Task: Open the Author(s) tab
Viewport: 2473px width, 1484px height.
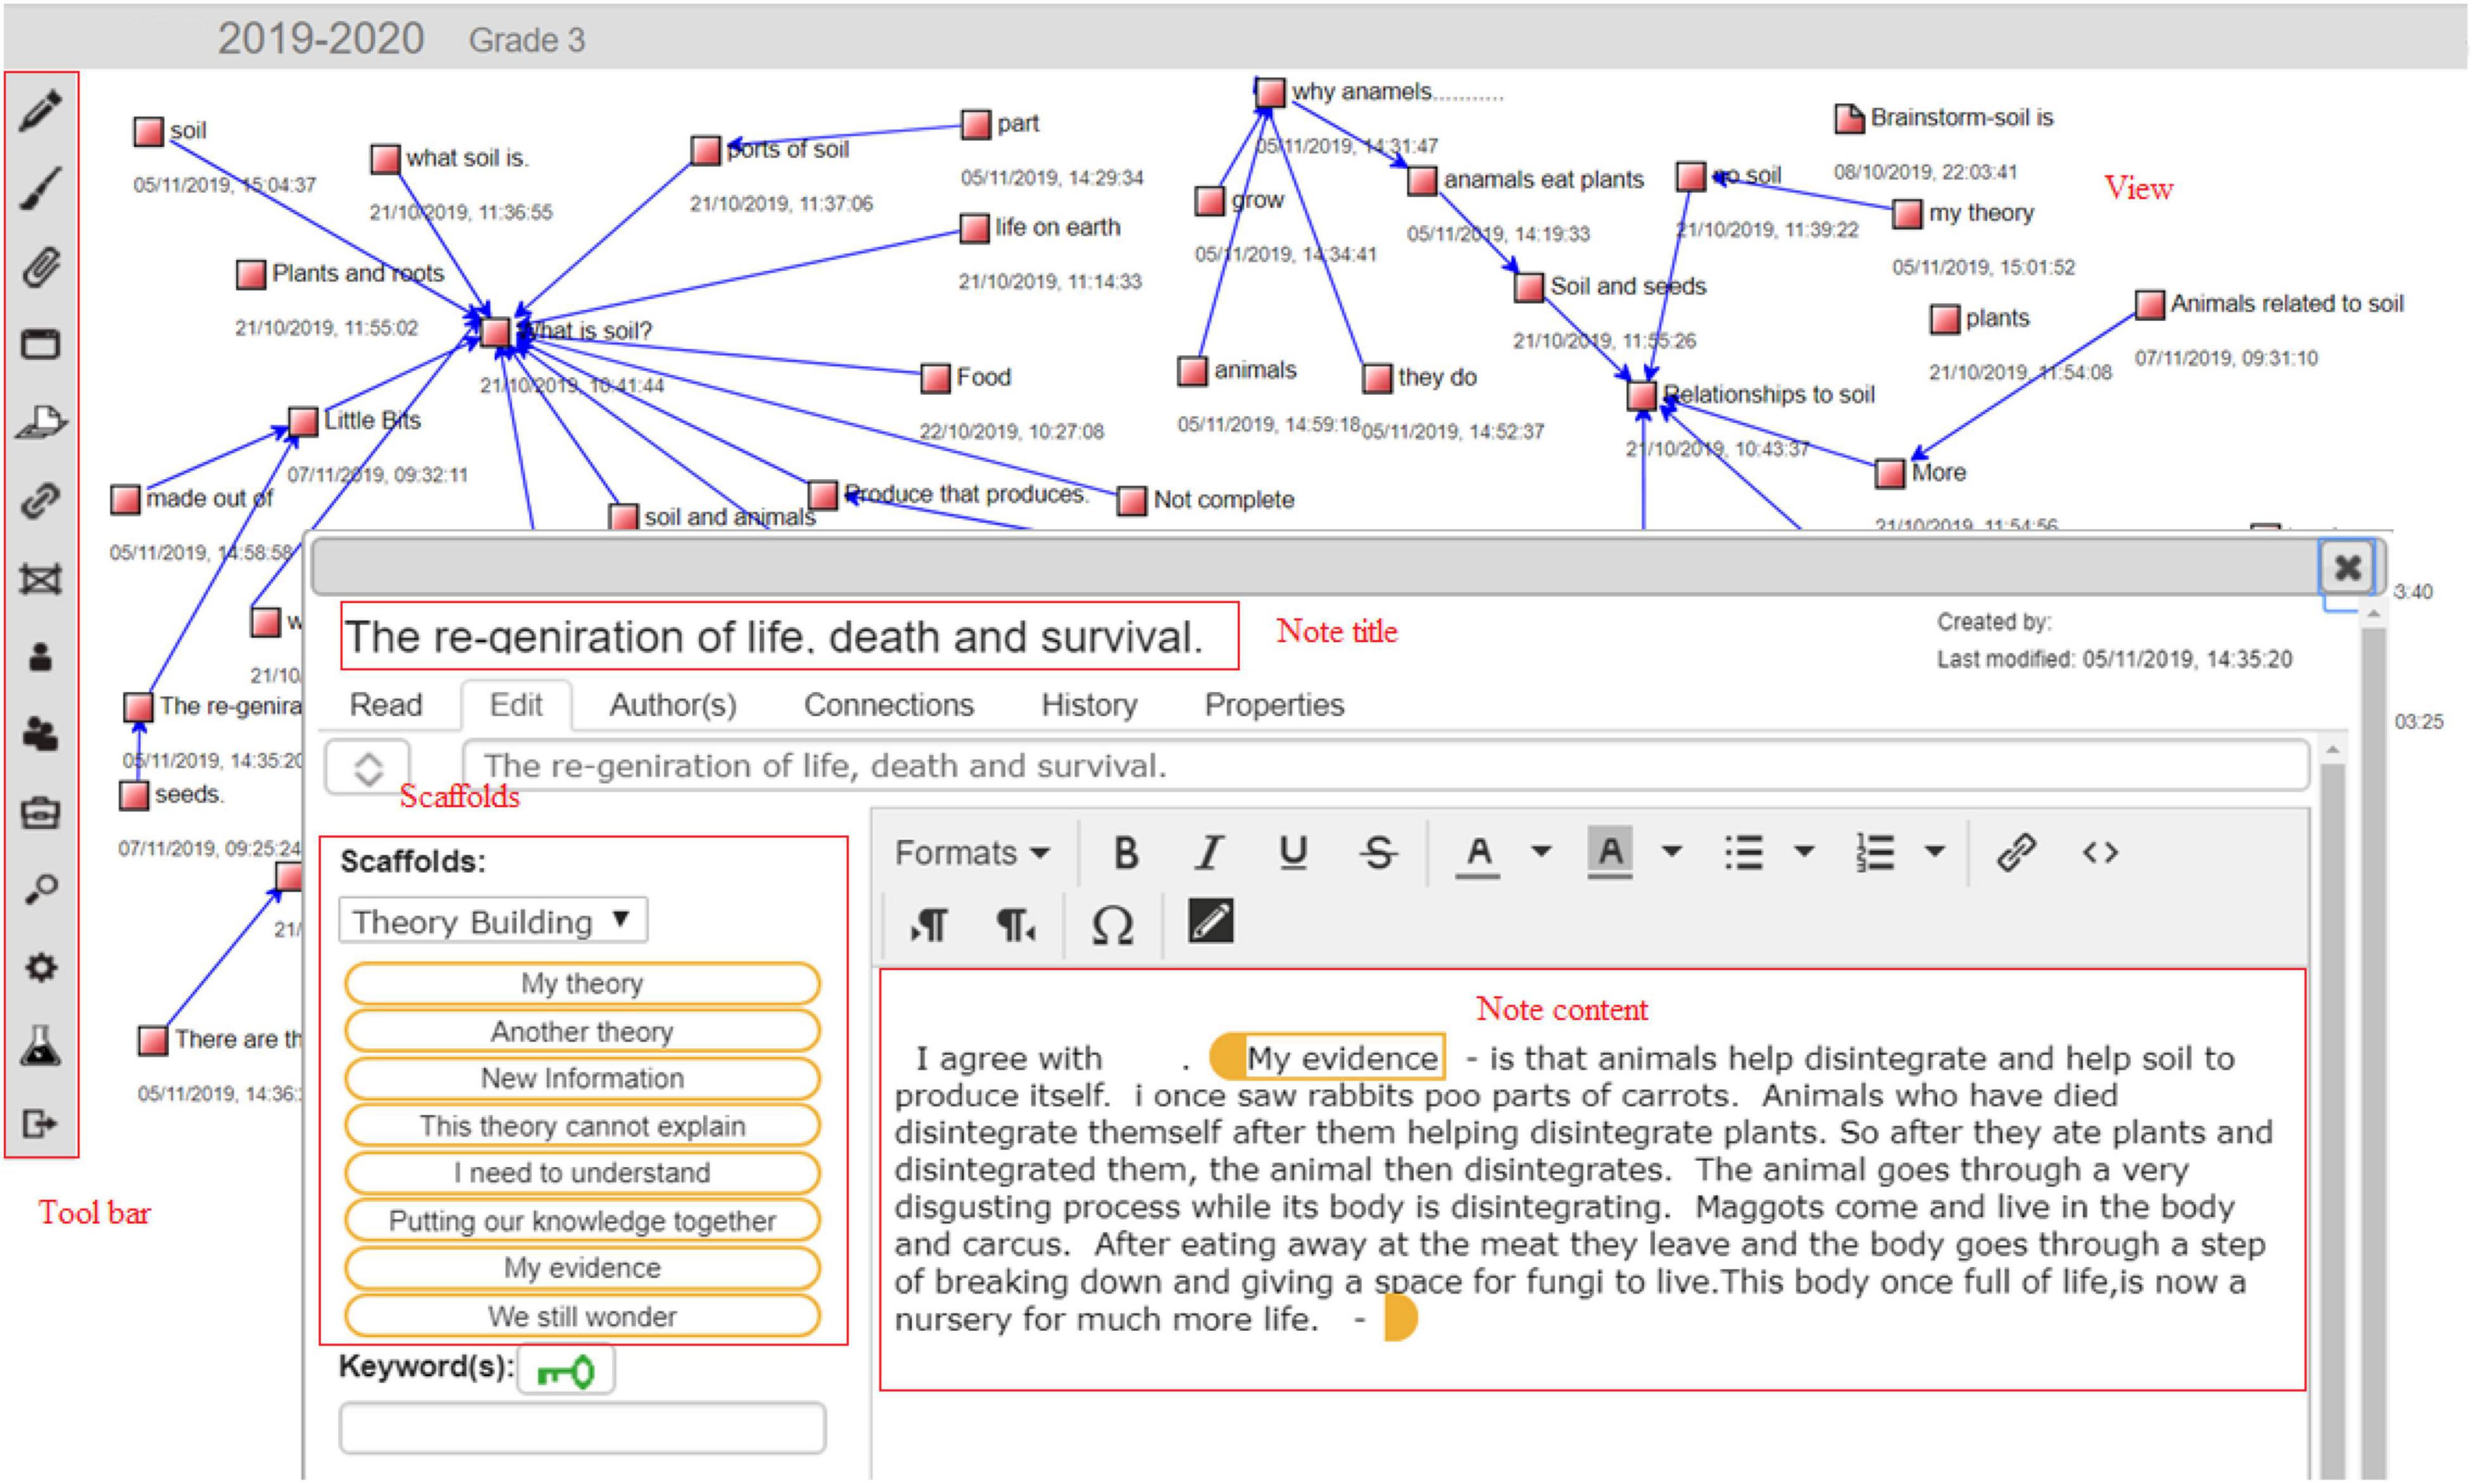Action: click(x=673, y=705)
